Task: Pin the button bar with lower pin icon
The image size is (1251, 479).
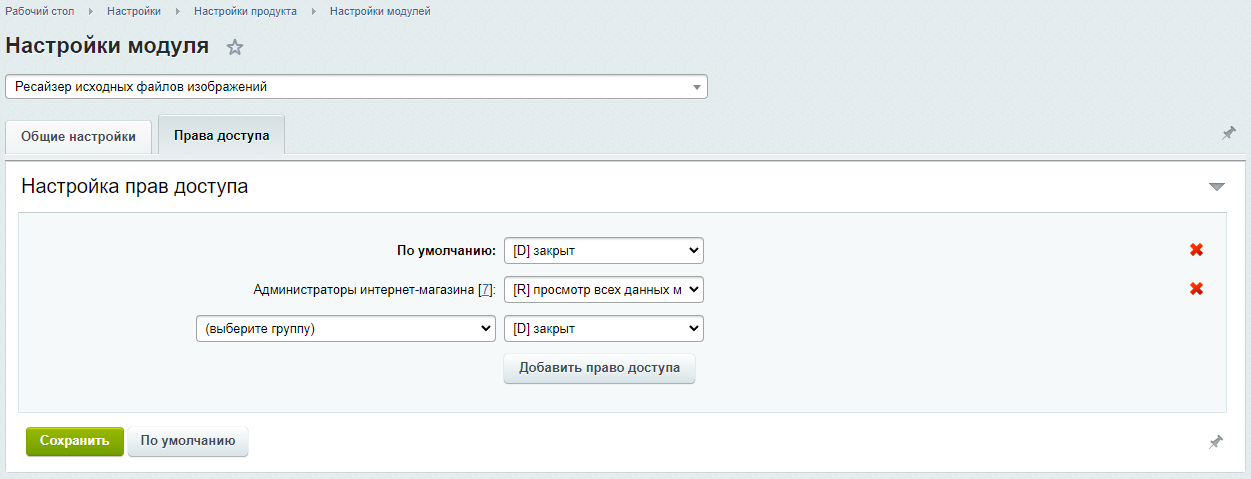Action: point(1215,441)
